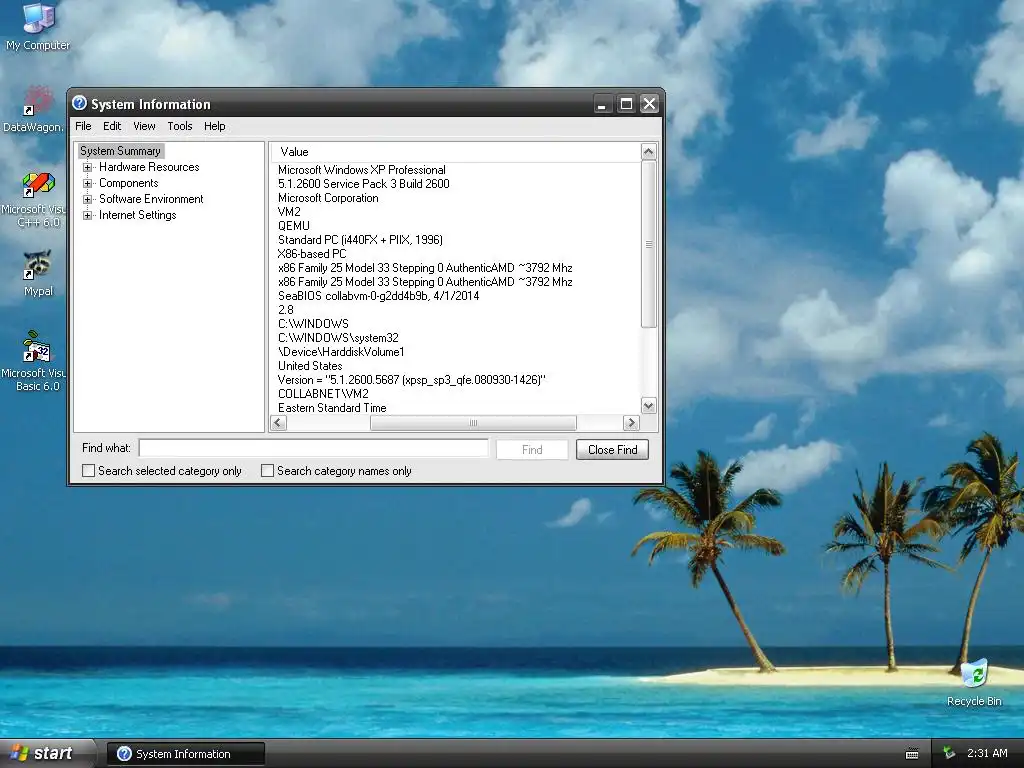Click the System Information title bar icon
Viewport: 1024px width, 768px height.
tap(80, 103)
